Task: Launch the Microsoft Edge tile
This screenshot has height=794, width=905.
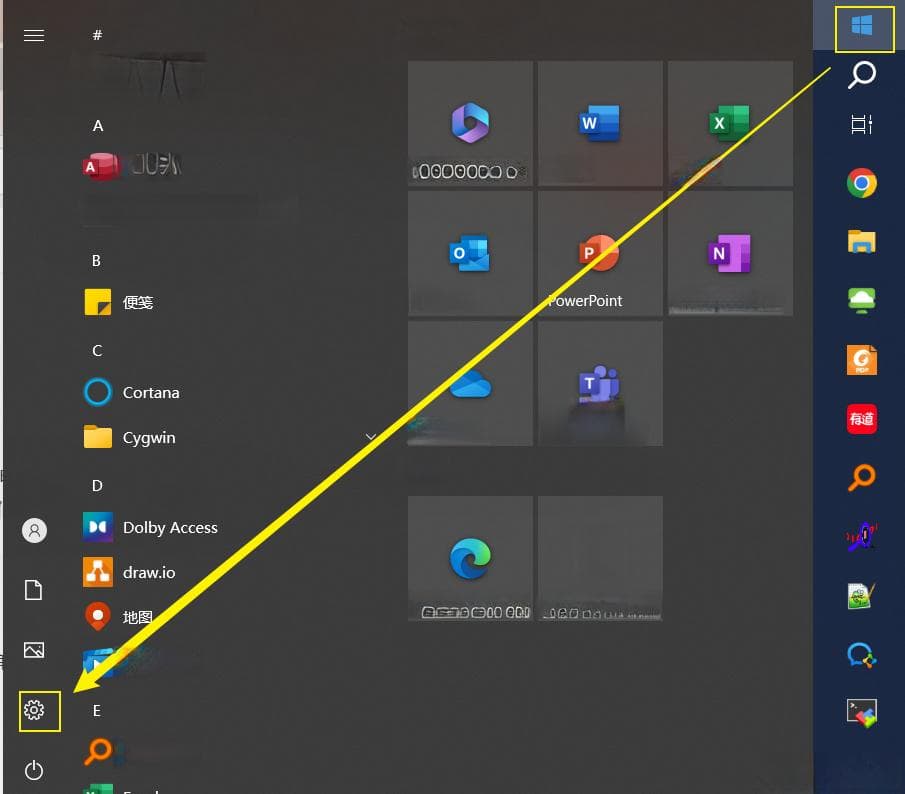Action: coord(470,558)
